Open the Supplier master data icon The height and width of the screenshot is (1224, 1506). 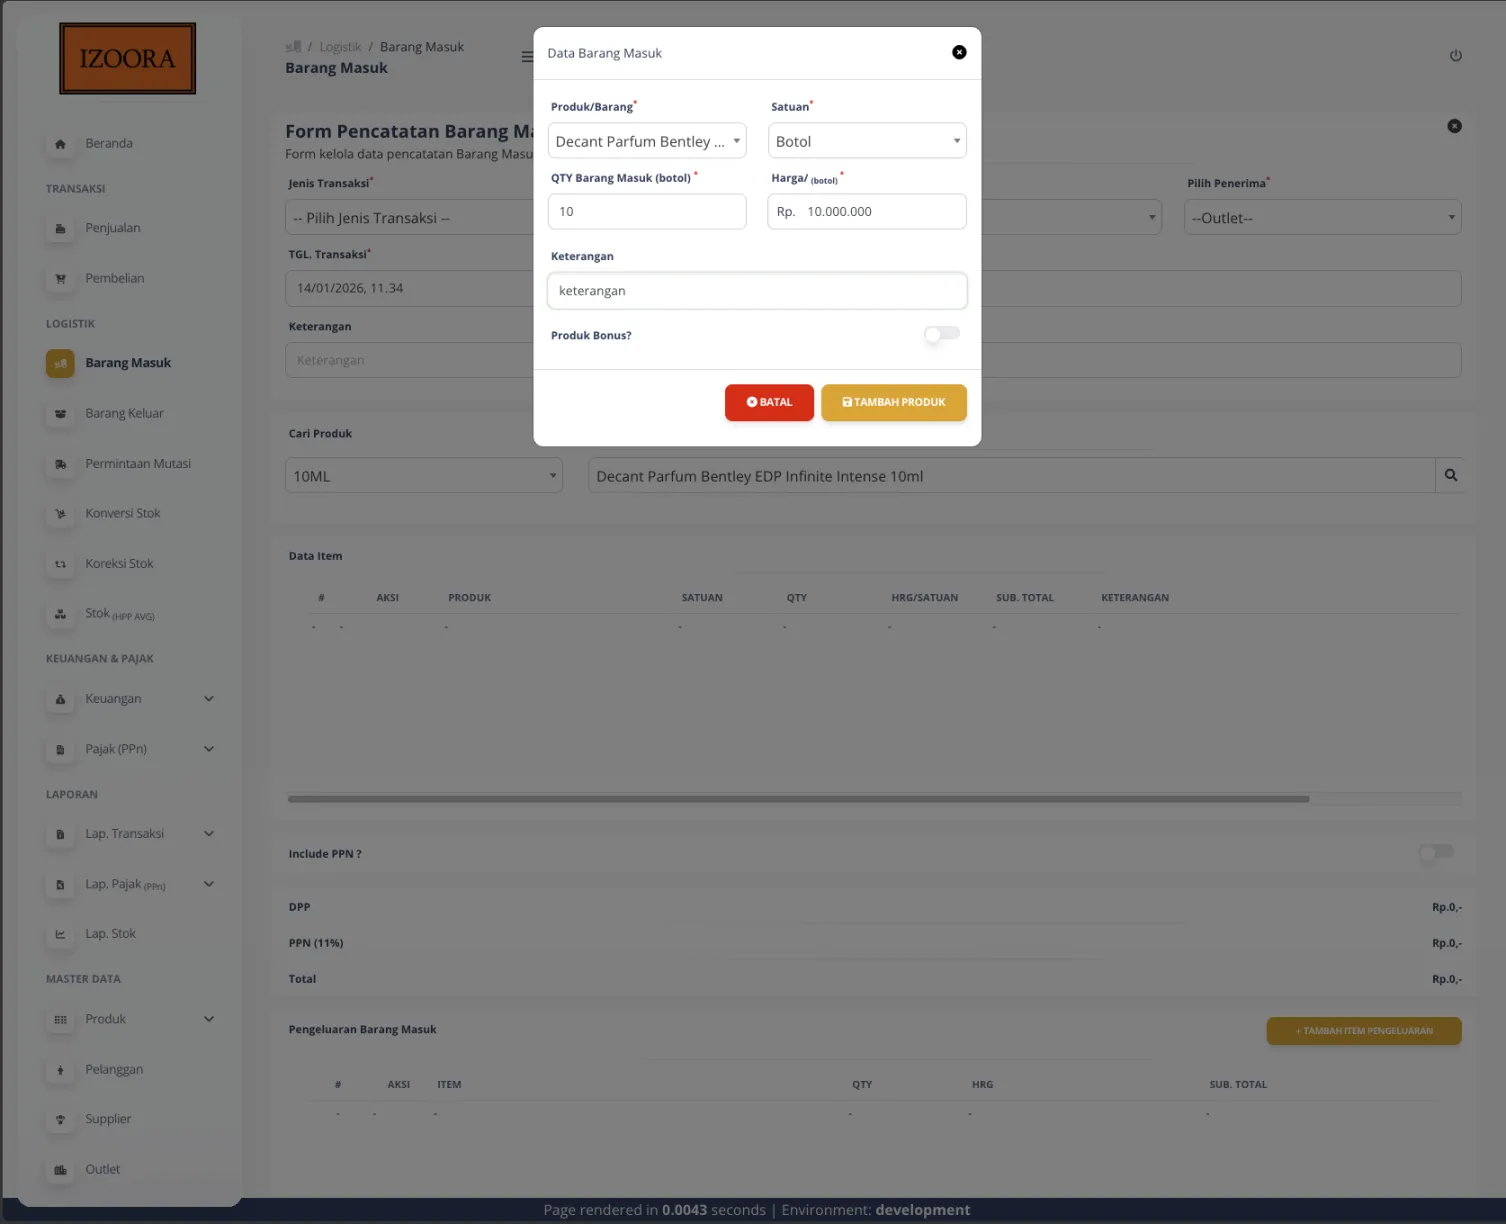click(x=60, y=1119)
